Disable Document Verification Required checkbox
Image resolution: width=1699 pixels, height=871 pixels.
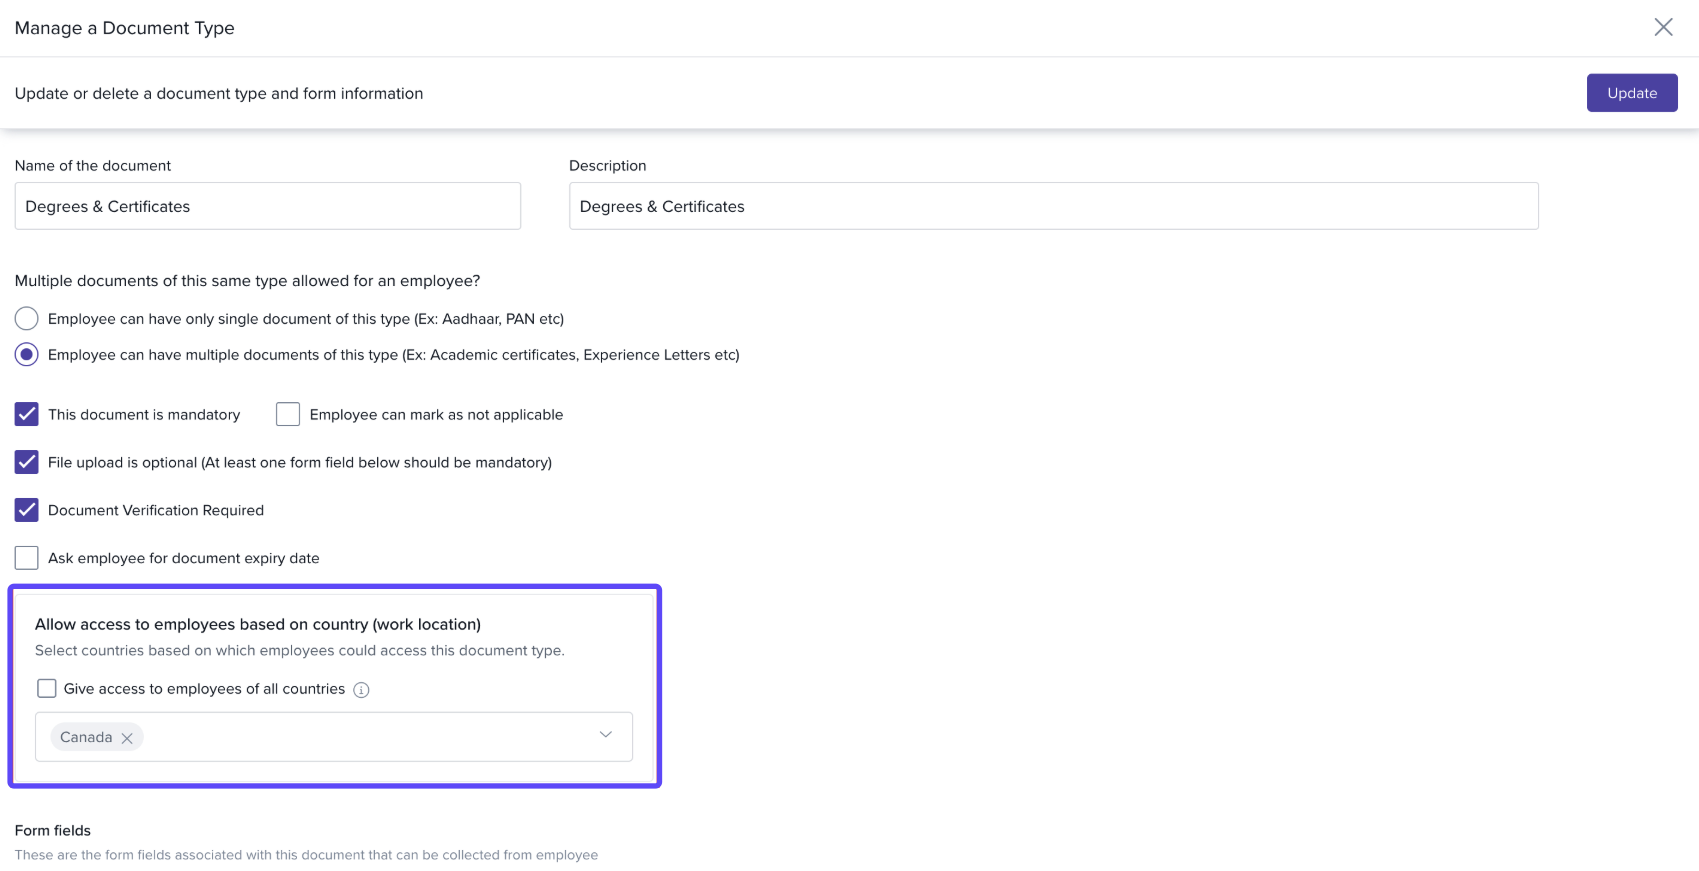tap(27, 510)
